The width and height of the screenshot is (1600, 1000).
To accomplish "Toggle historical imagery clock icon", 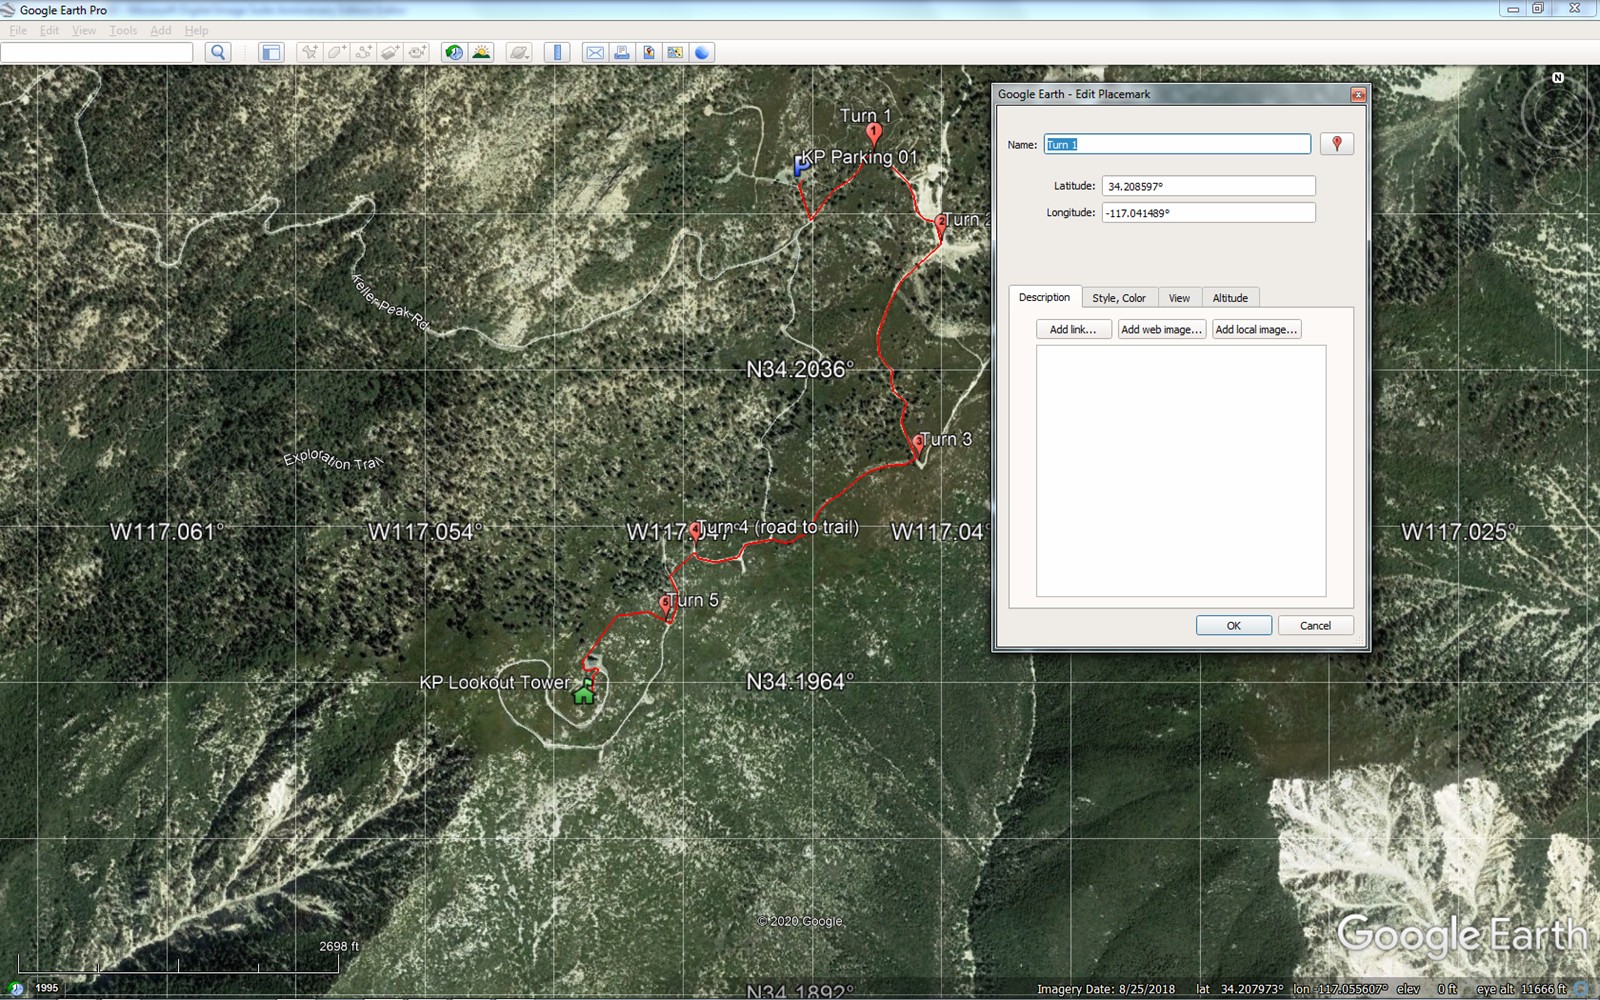I will (x=455, y=53).
